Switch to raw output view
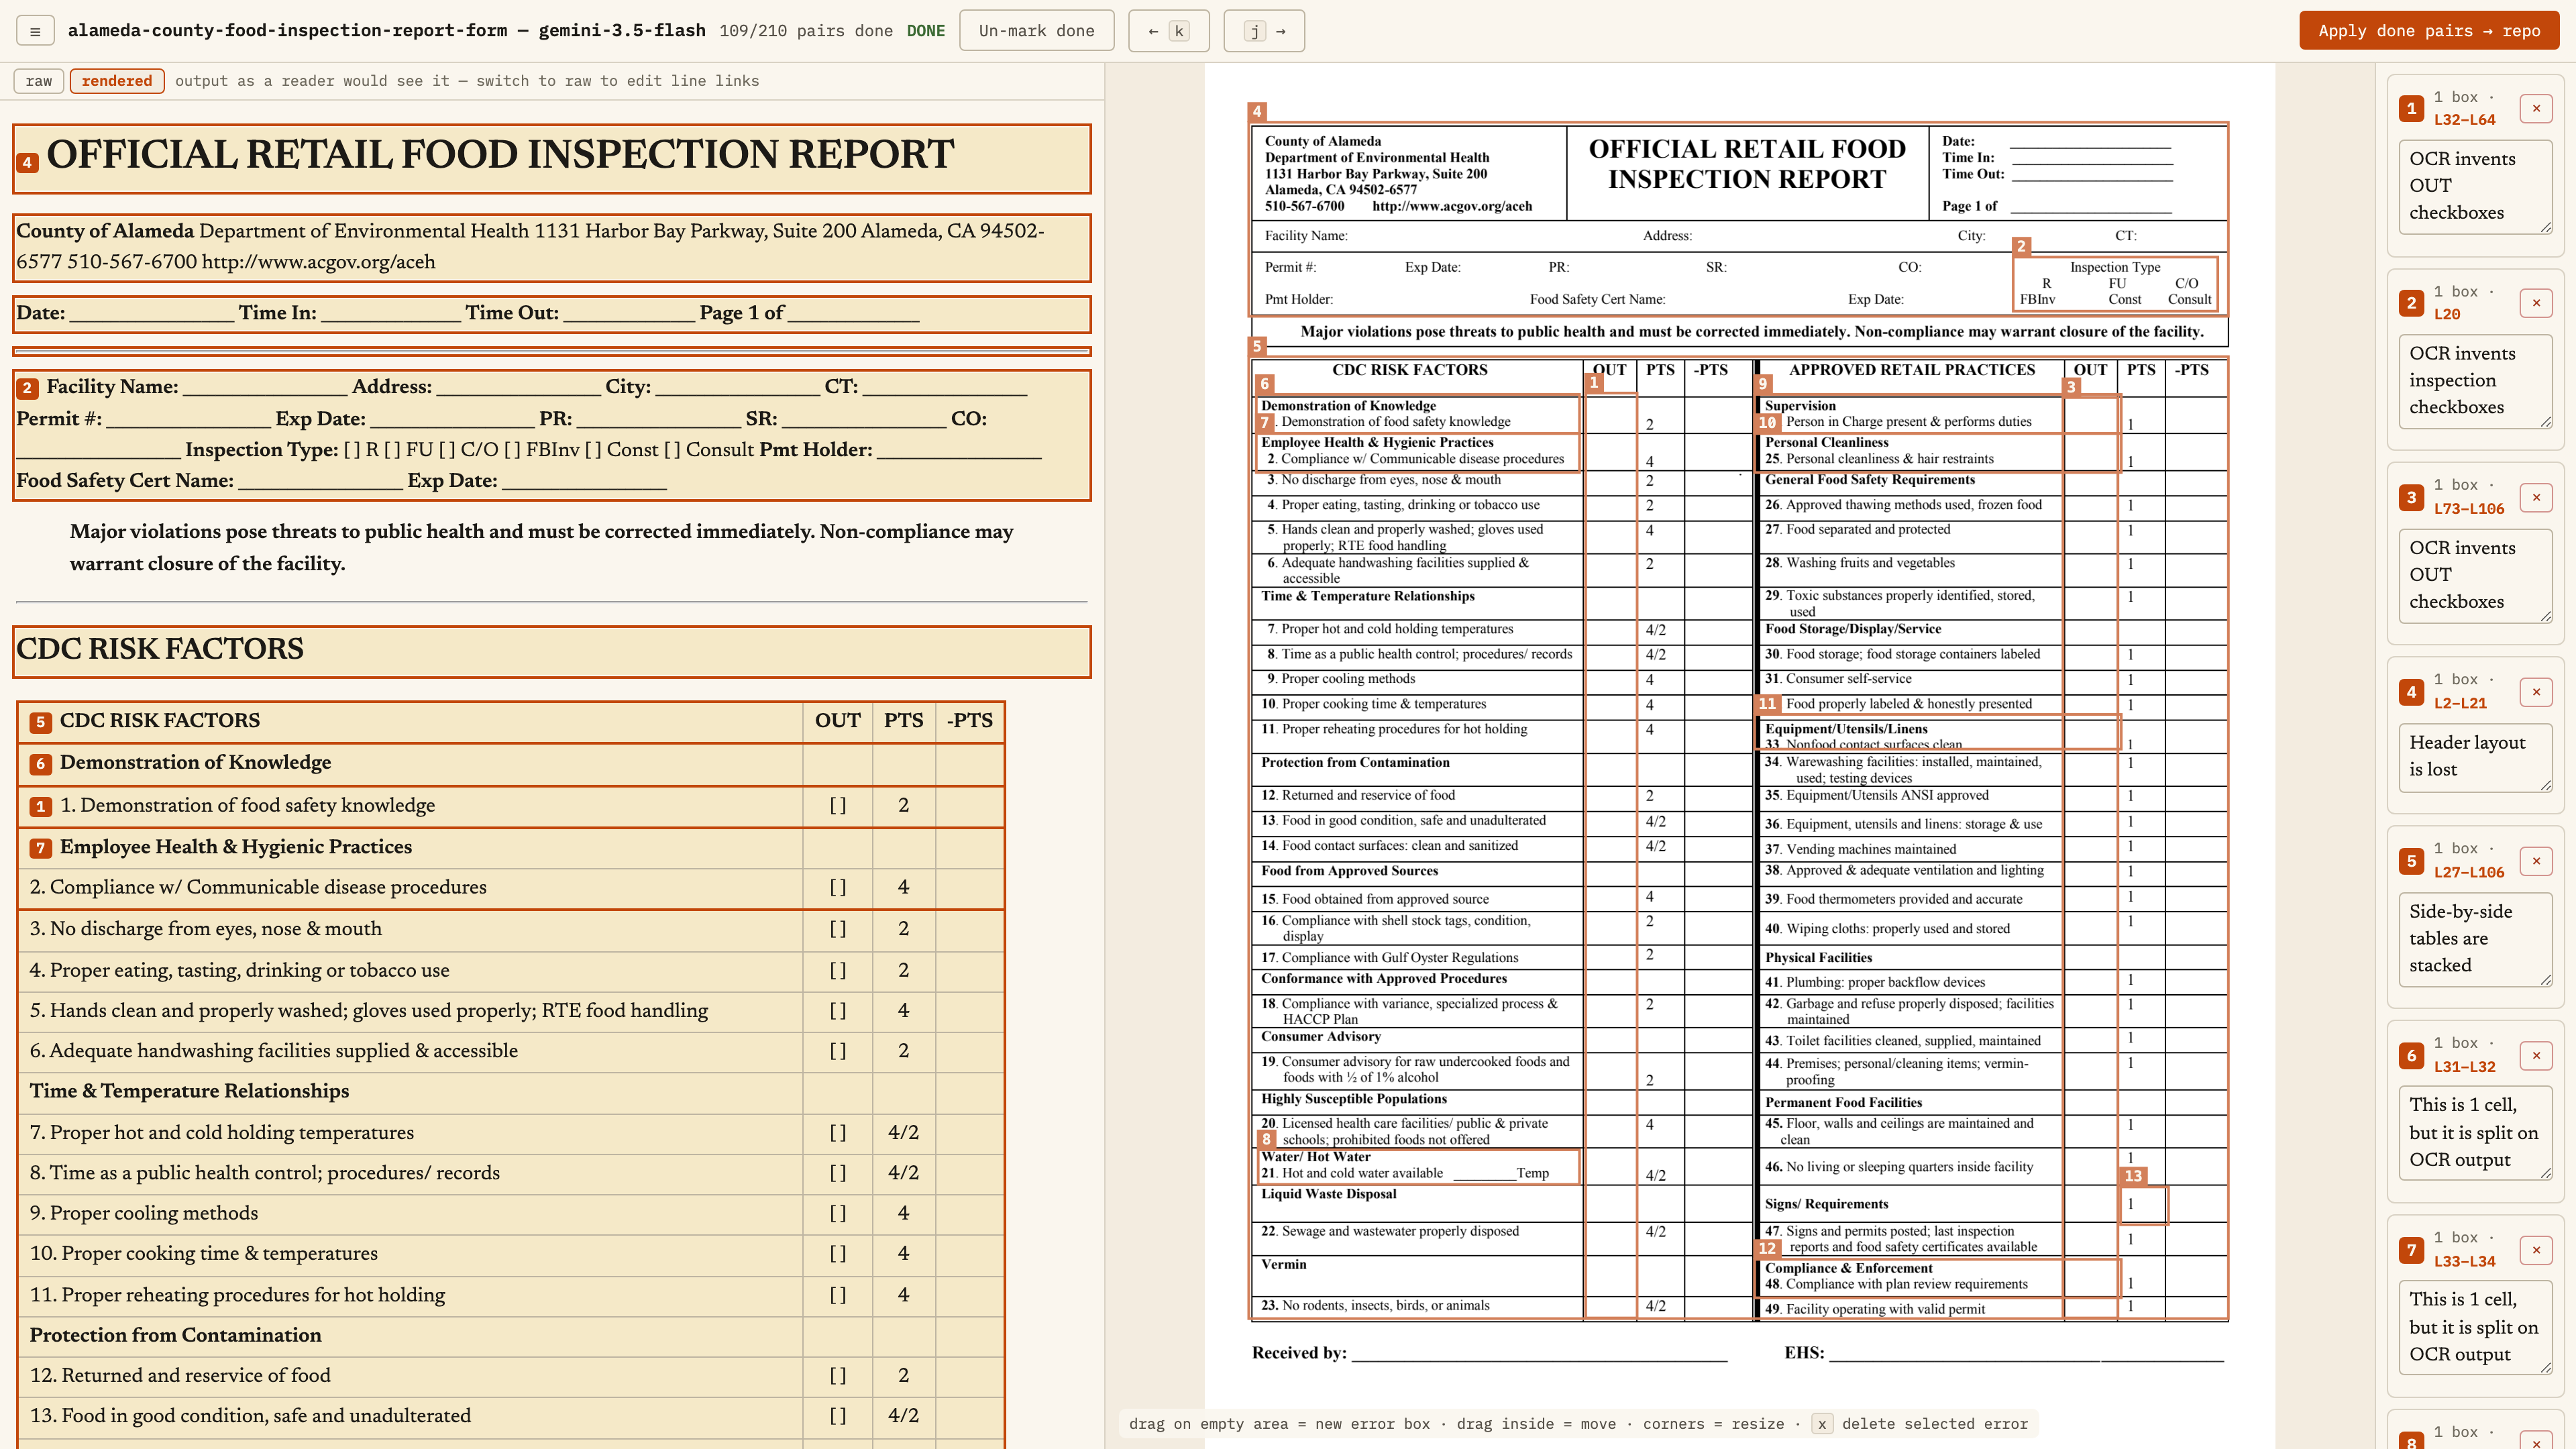 point(39,81)
